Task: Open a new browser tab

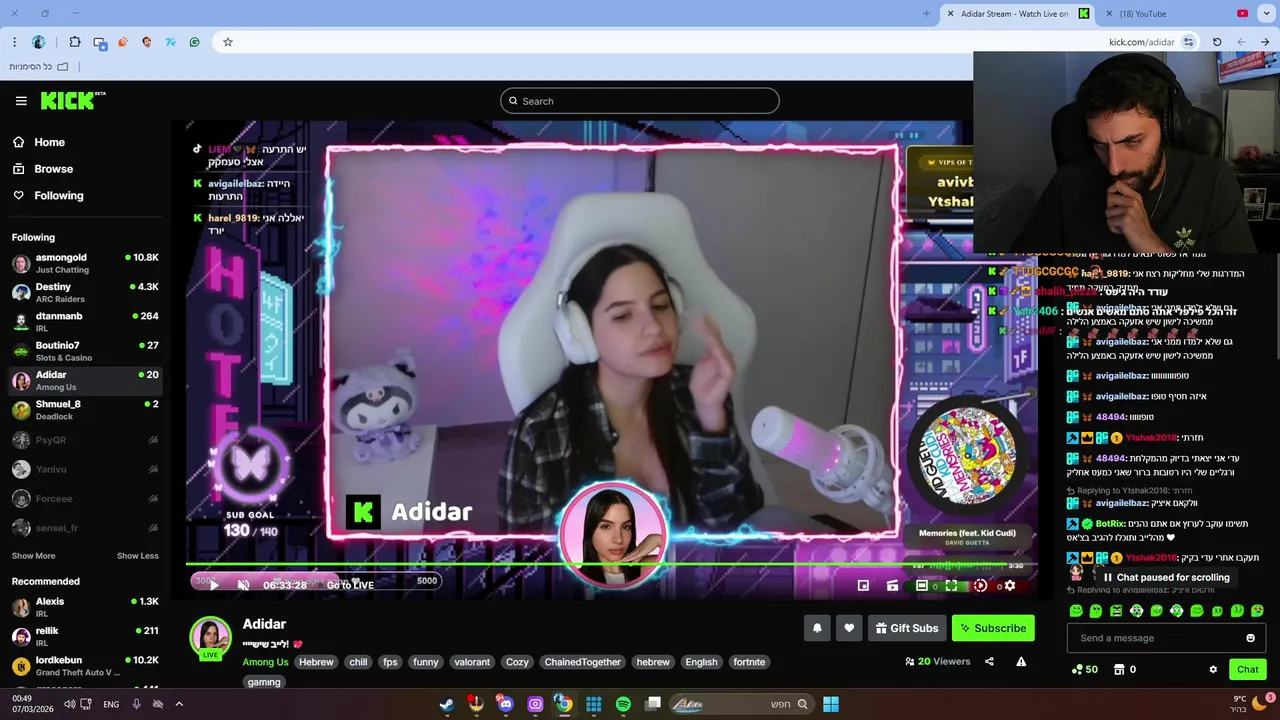Action: tap(926, 13)
